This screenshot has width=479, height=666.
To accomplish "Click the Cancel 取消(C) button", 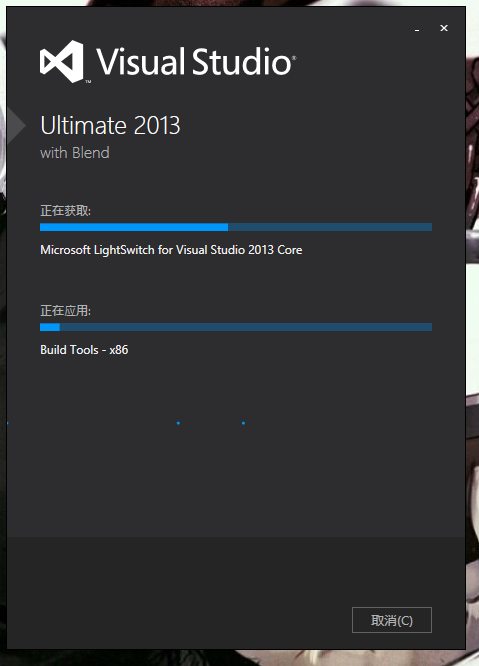I will 392,620.
